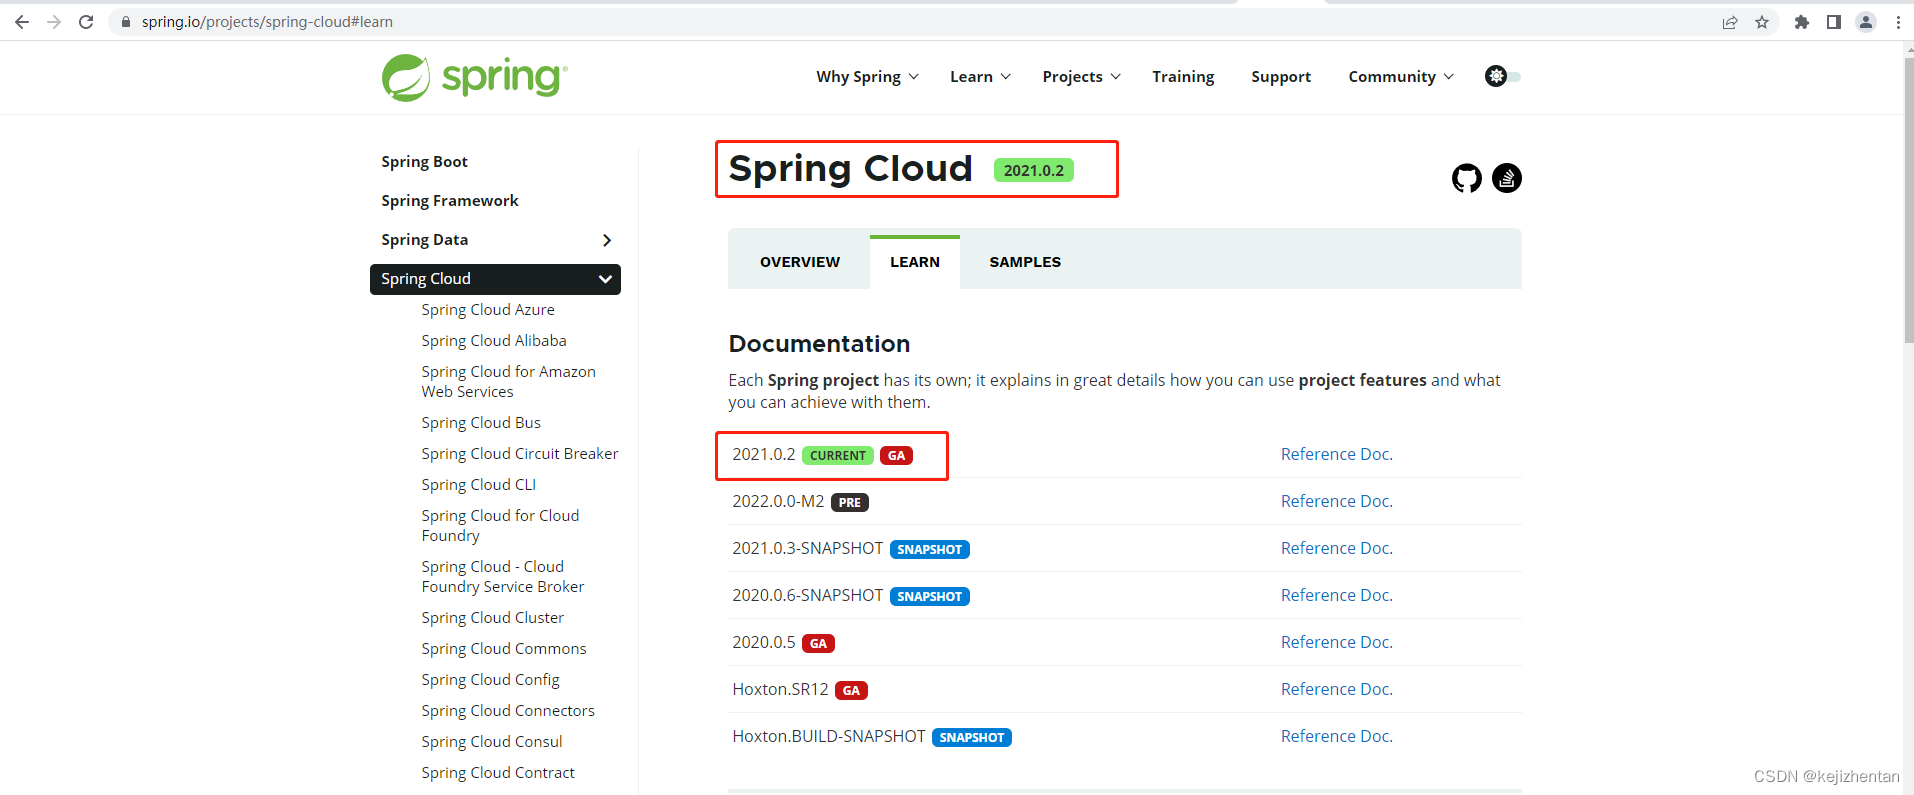The height and width of the screenshot is (795, 1914).
Task: Click the browser forward arrow
Action: [54, 22]
